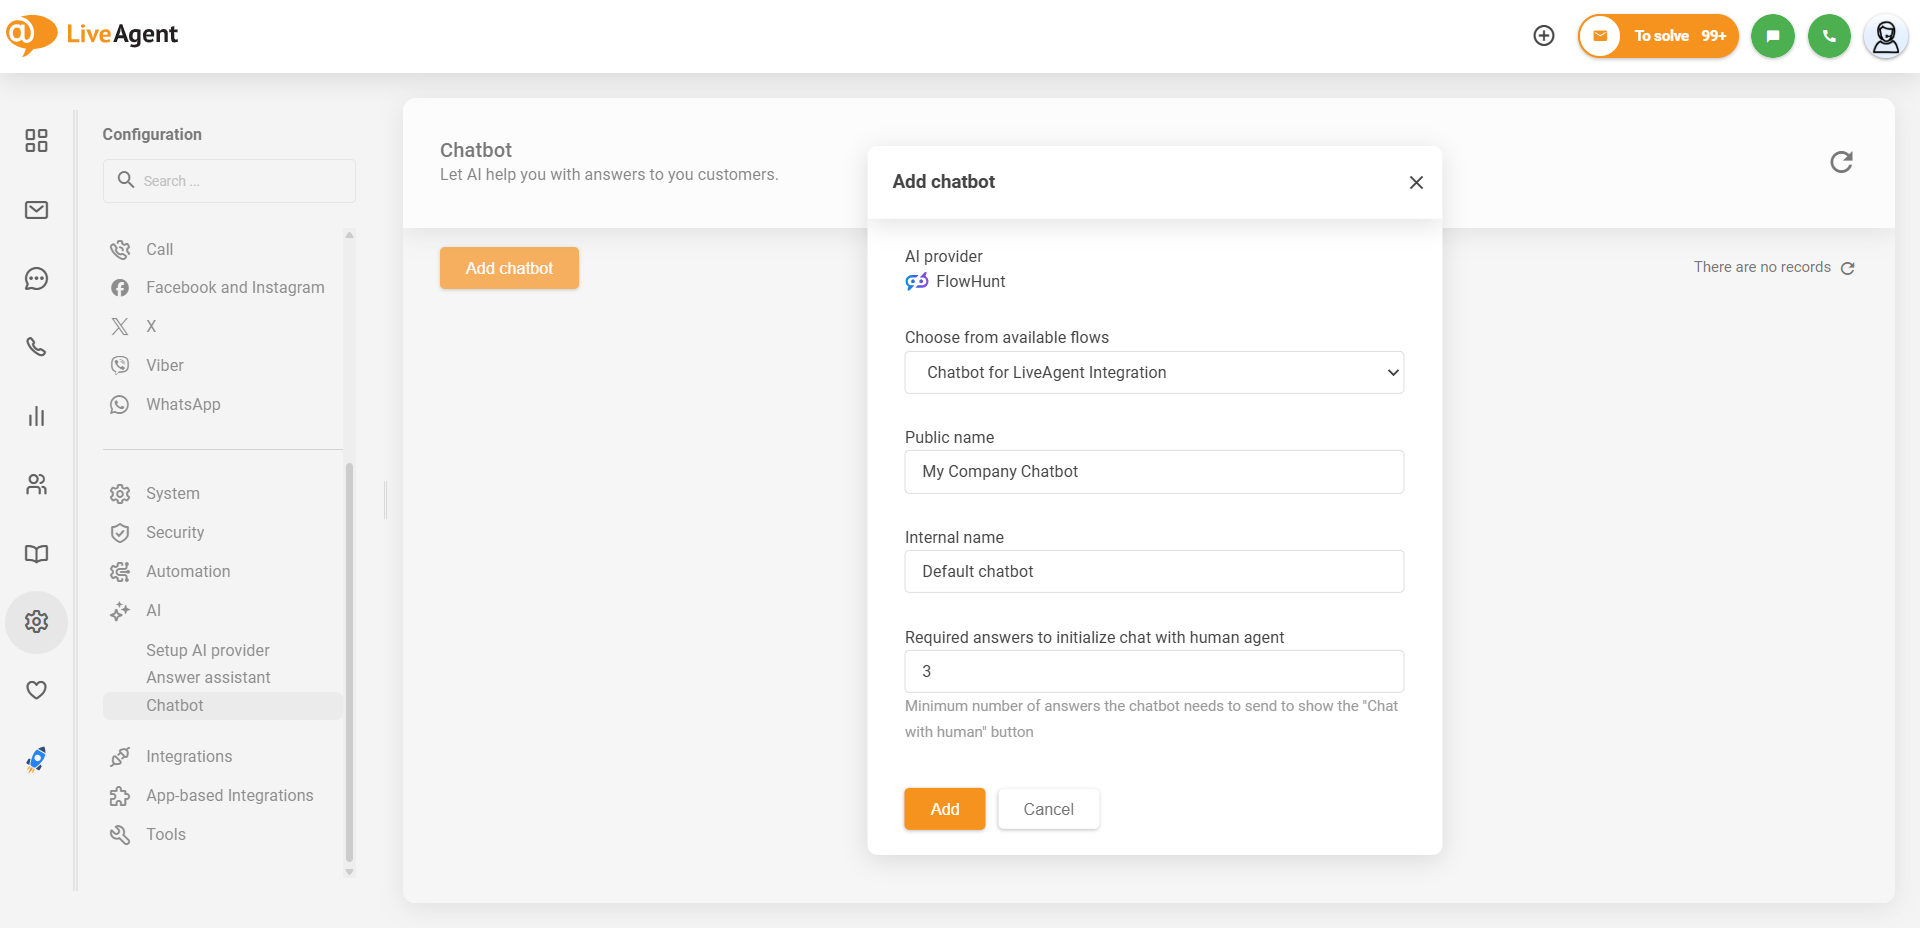Click the Public name input field
This screenshot has width=1920, height=928.
pyautogui.click(x=1153, y=472)
